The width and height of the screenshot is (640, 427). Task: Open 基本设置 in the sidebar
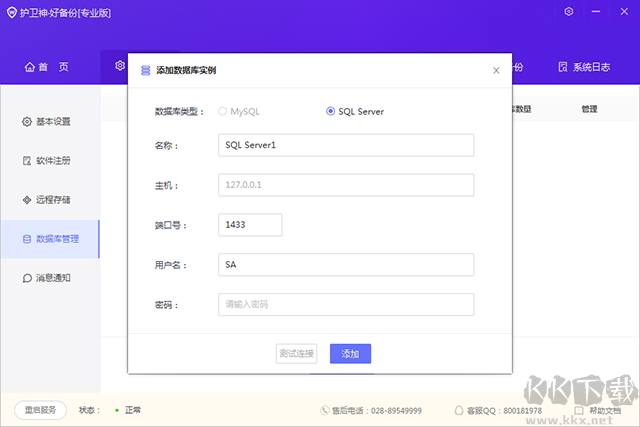pos(50,122)
